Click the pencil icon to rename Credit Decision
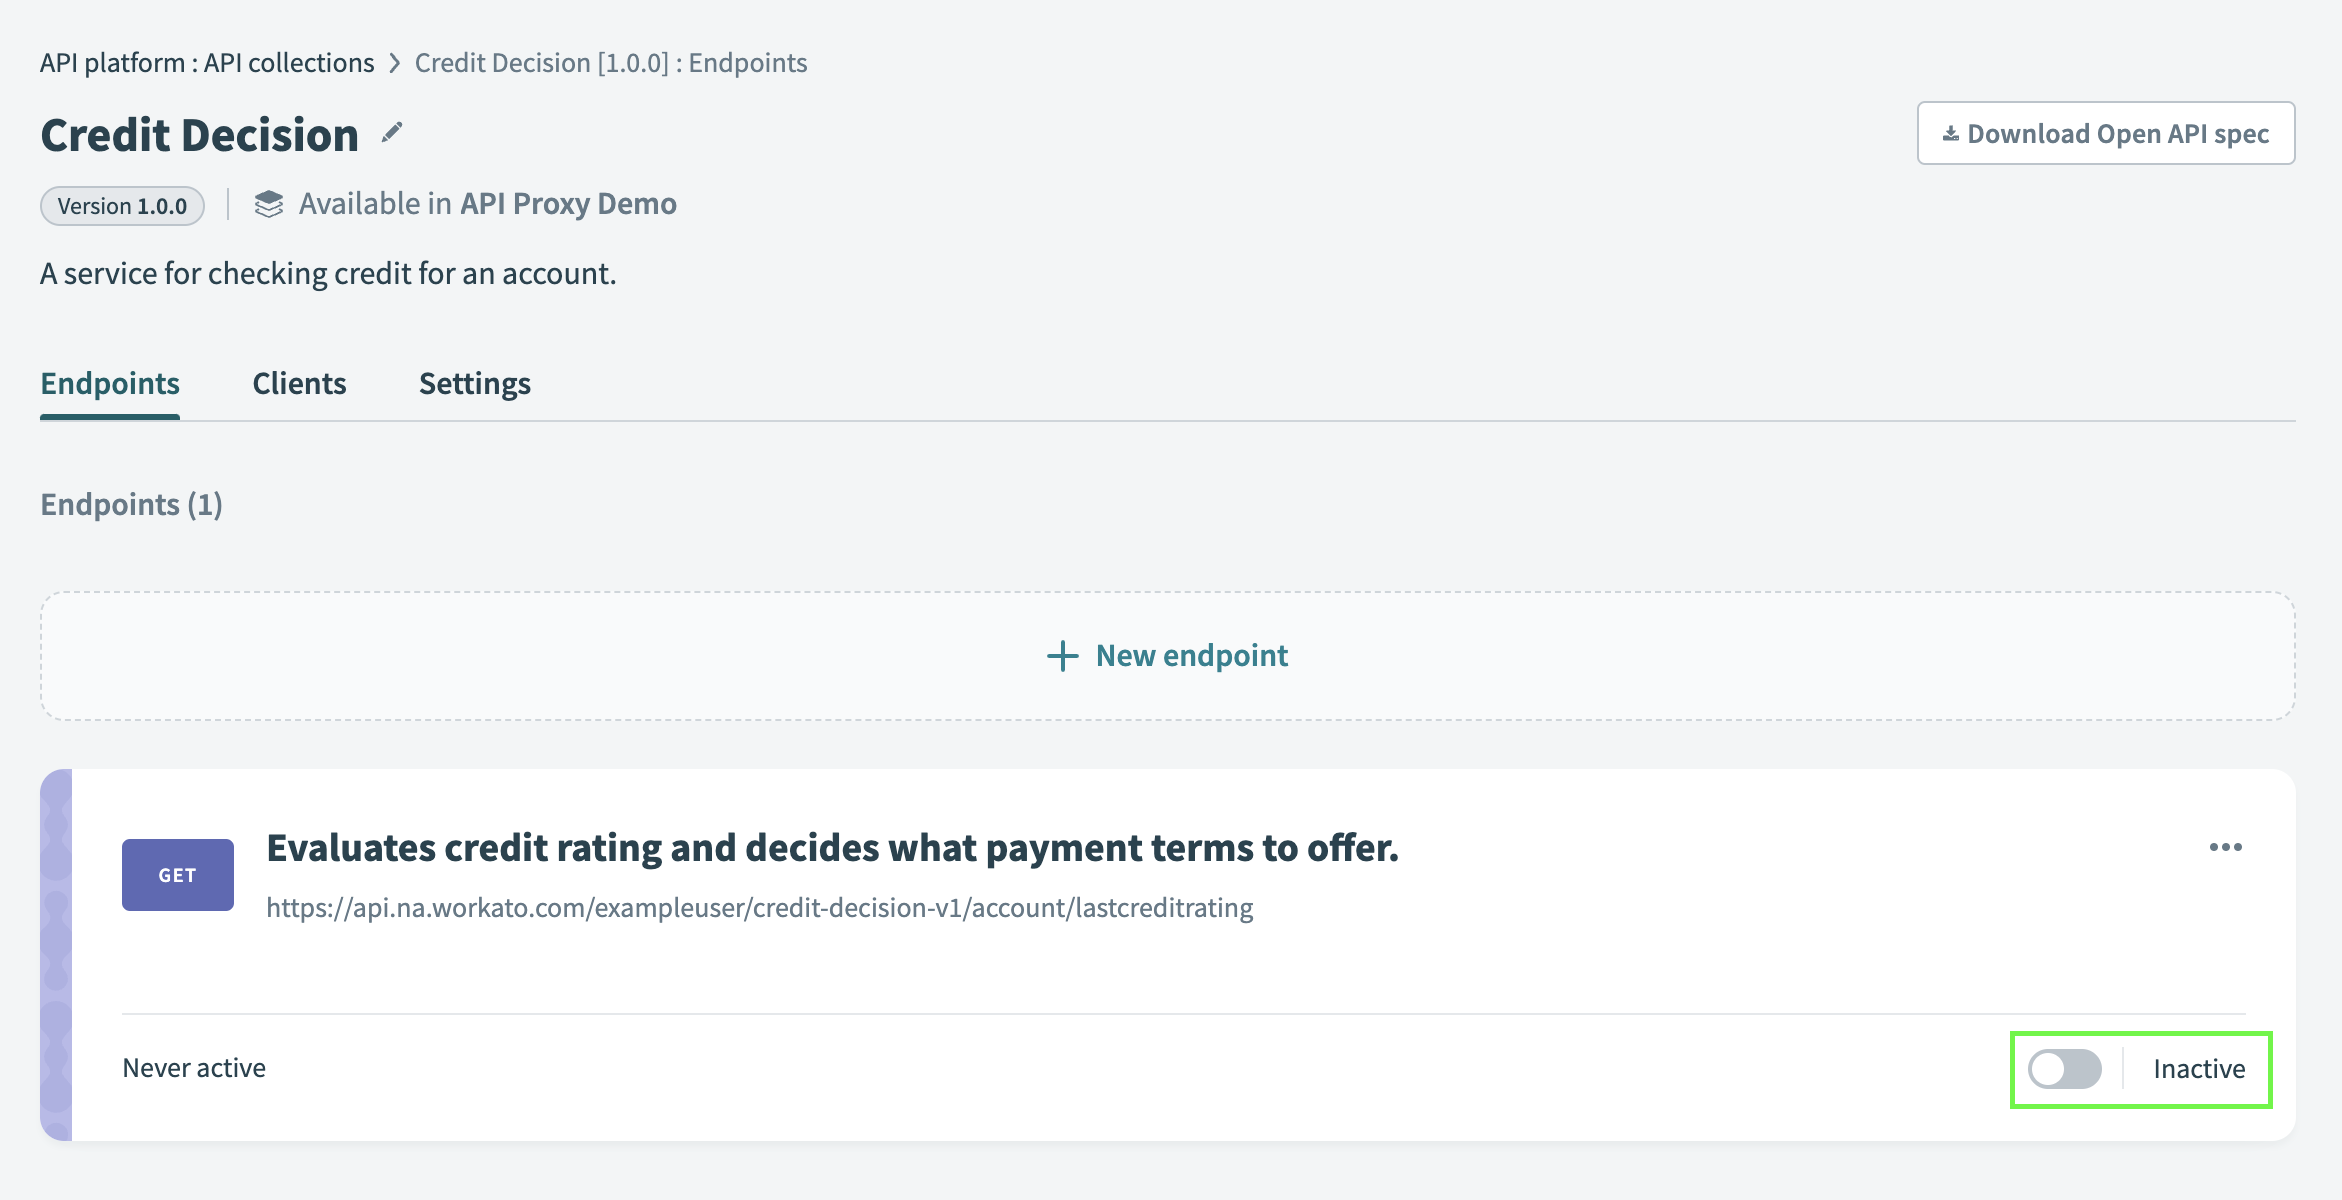 tap(392, 131)
